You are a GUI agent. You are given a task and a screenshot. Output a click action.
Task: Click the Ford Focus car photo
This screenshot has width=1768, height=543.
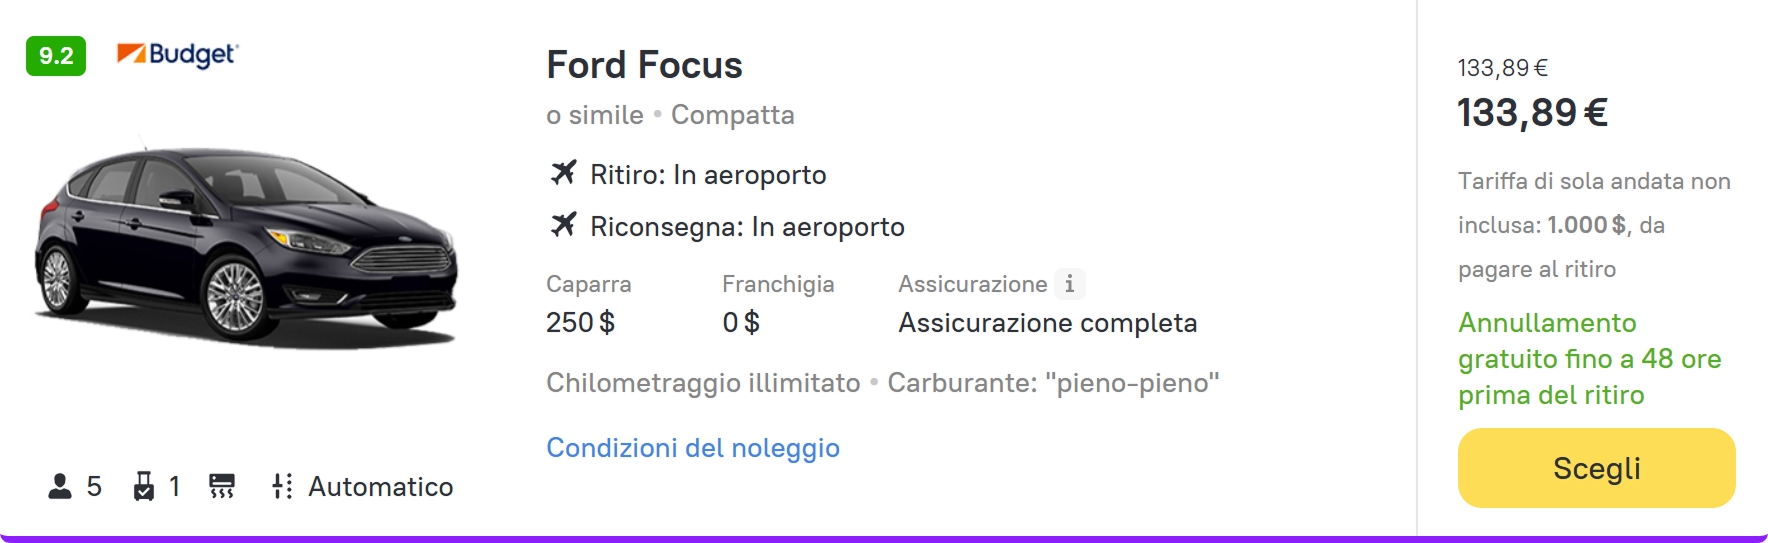pos(245,245)
